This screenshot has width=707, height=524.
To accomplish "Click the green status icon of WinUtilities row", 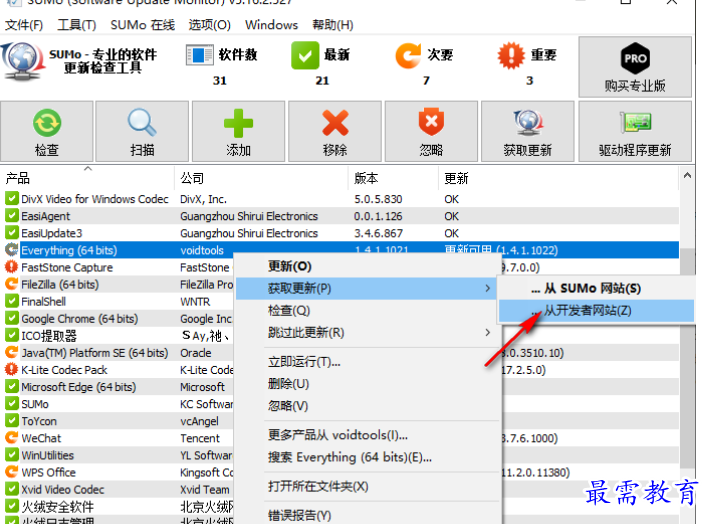I will pyautogui.click(x=12, y=455).
